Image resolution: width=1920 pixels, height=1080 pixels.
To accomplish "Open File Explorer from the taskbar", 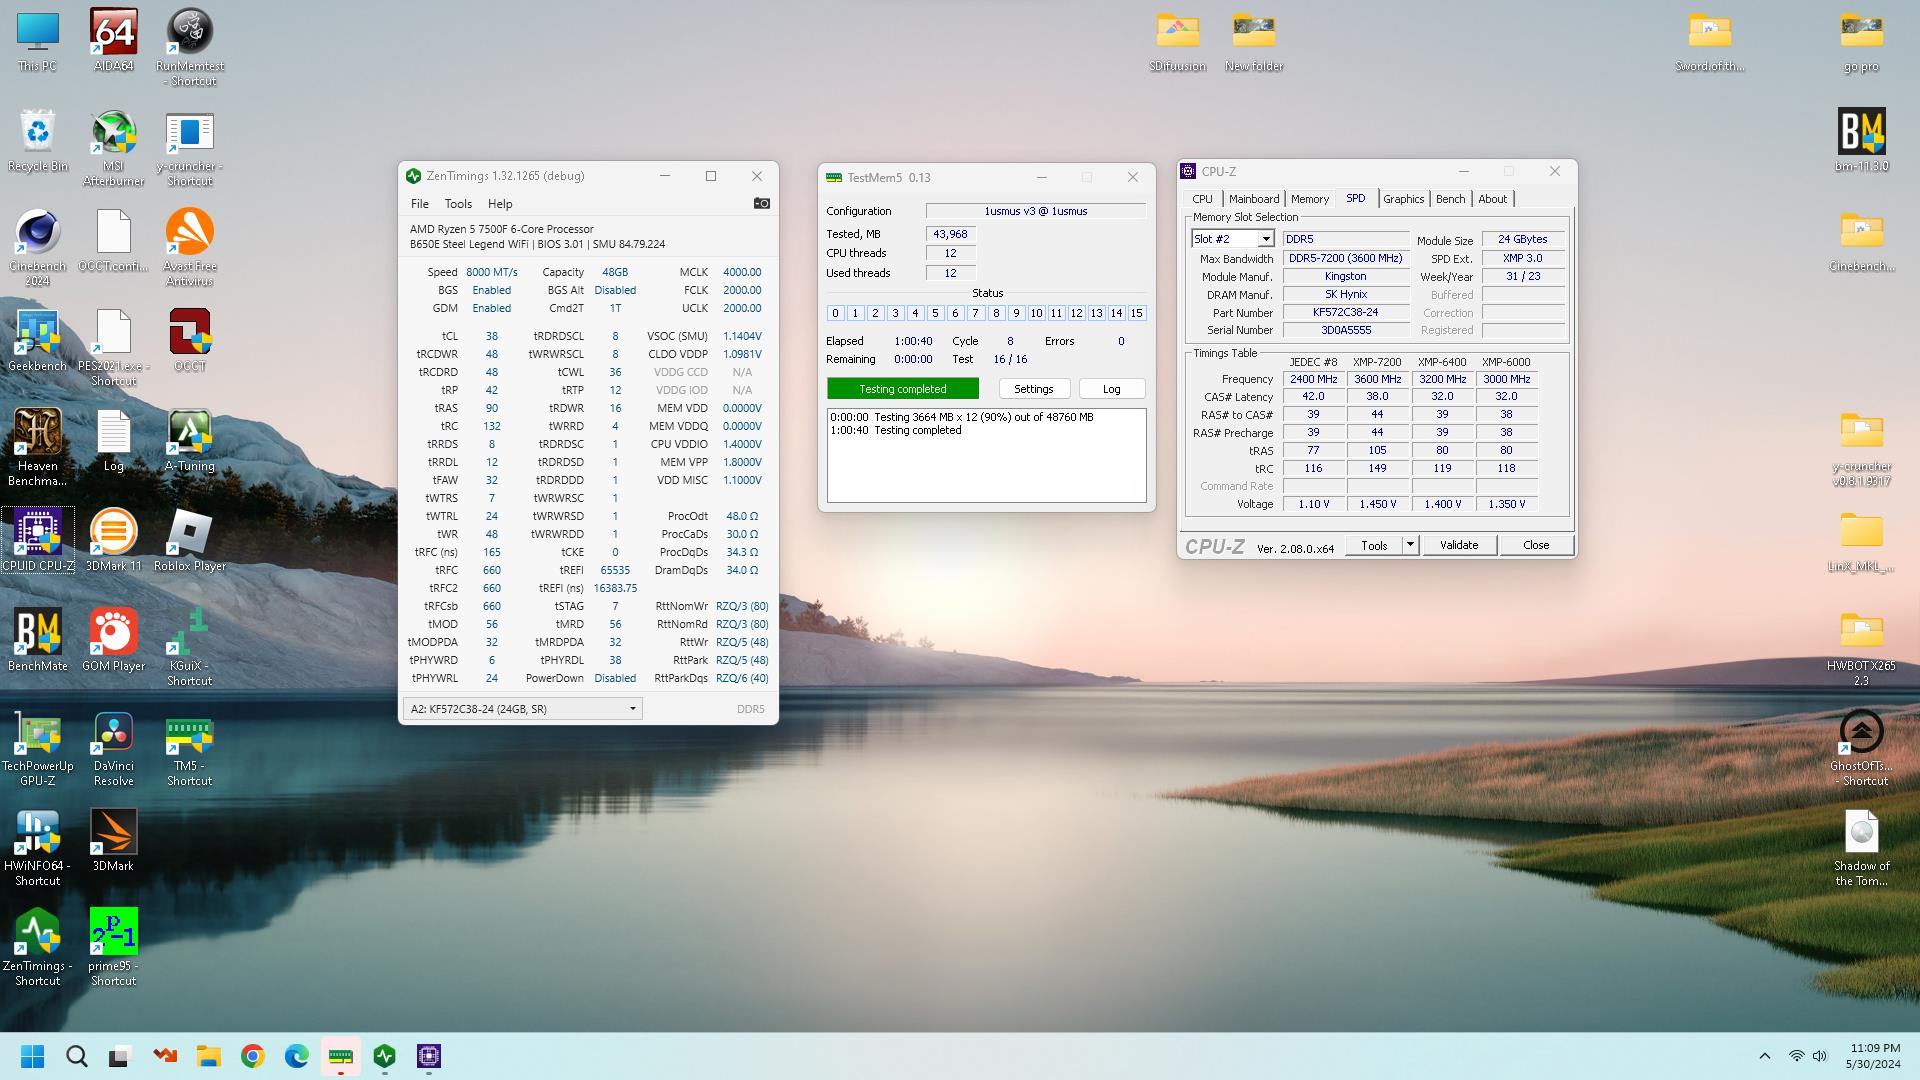I will 208,1056.
